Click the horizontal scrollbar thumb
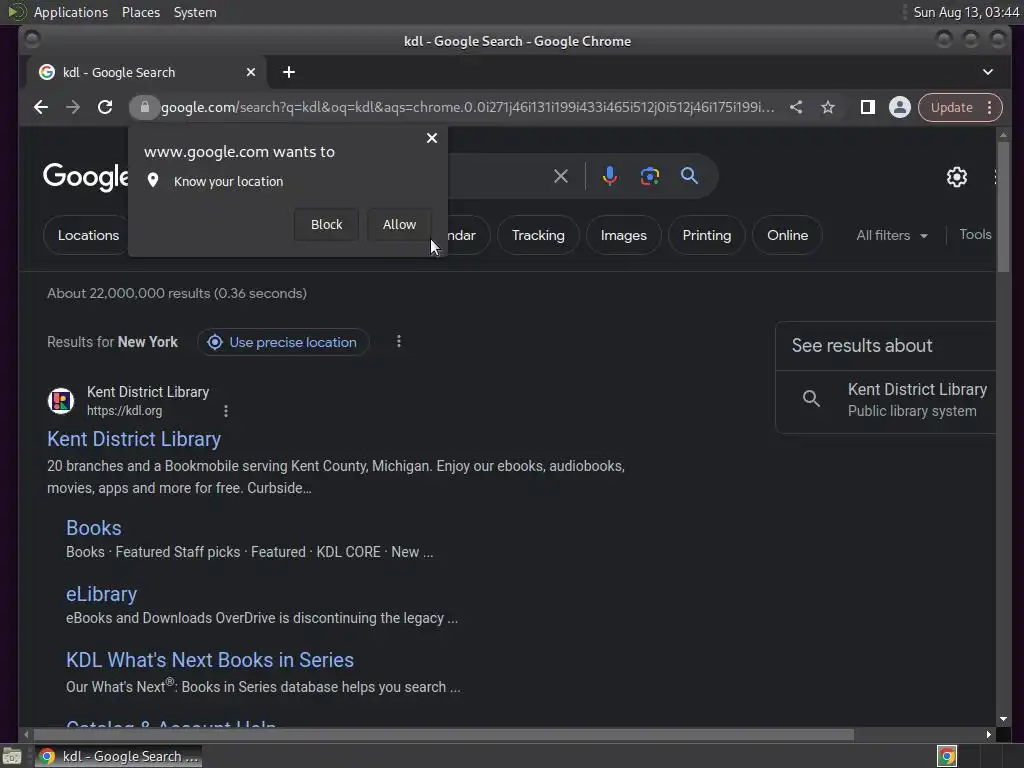This screenshot has width=1024, height=768. [x=443, y=735]
